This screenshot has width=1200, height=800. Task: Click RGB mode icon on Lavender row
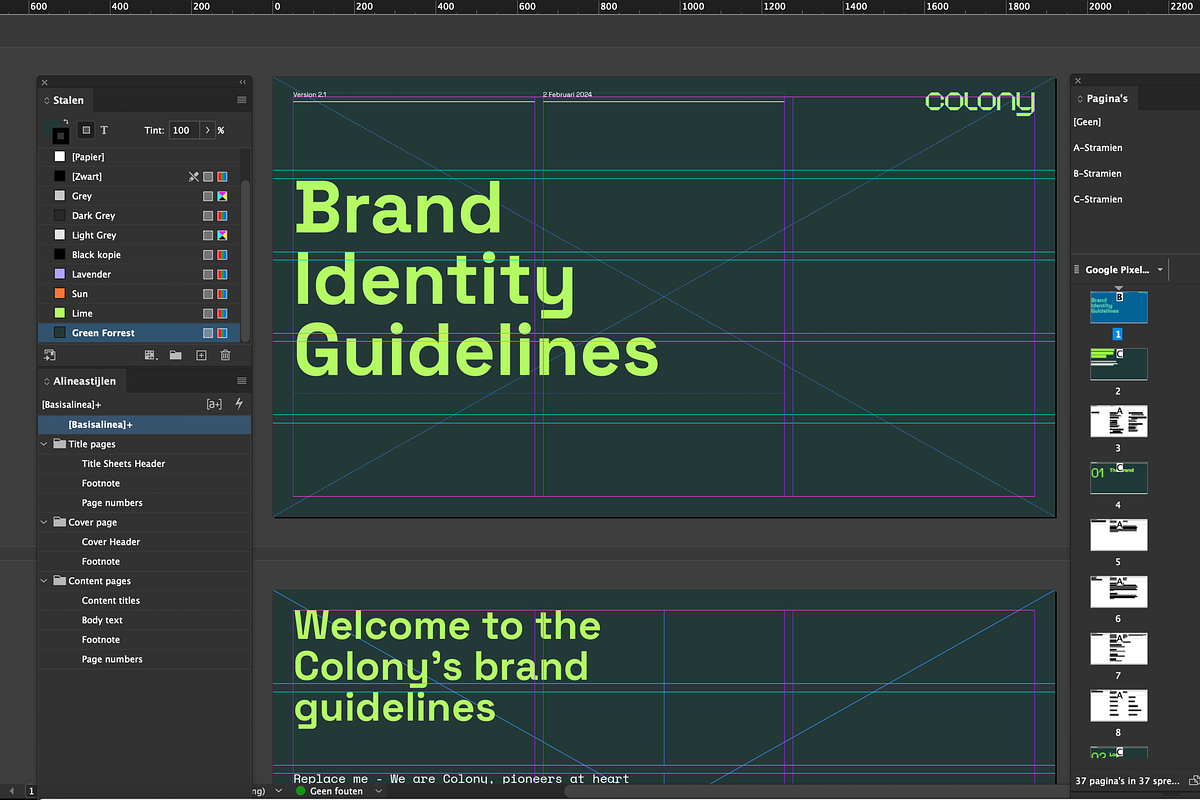tap(222, 274)
